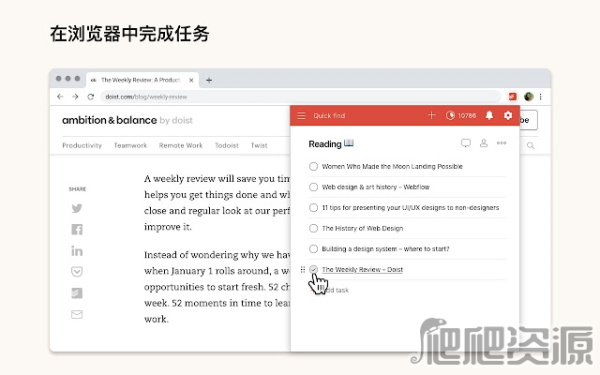Click the Quick find search field
The width and height of the screenshot is (600, 375).
click(x=329, y=116)
